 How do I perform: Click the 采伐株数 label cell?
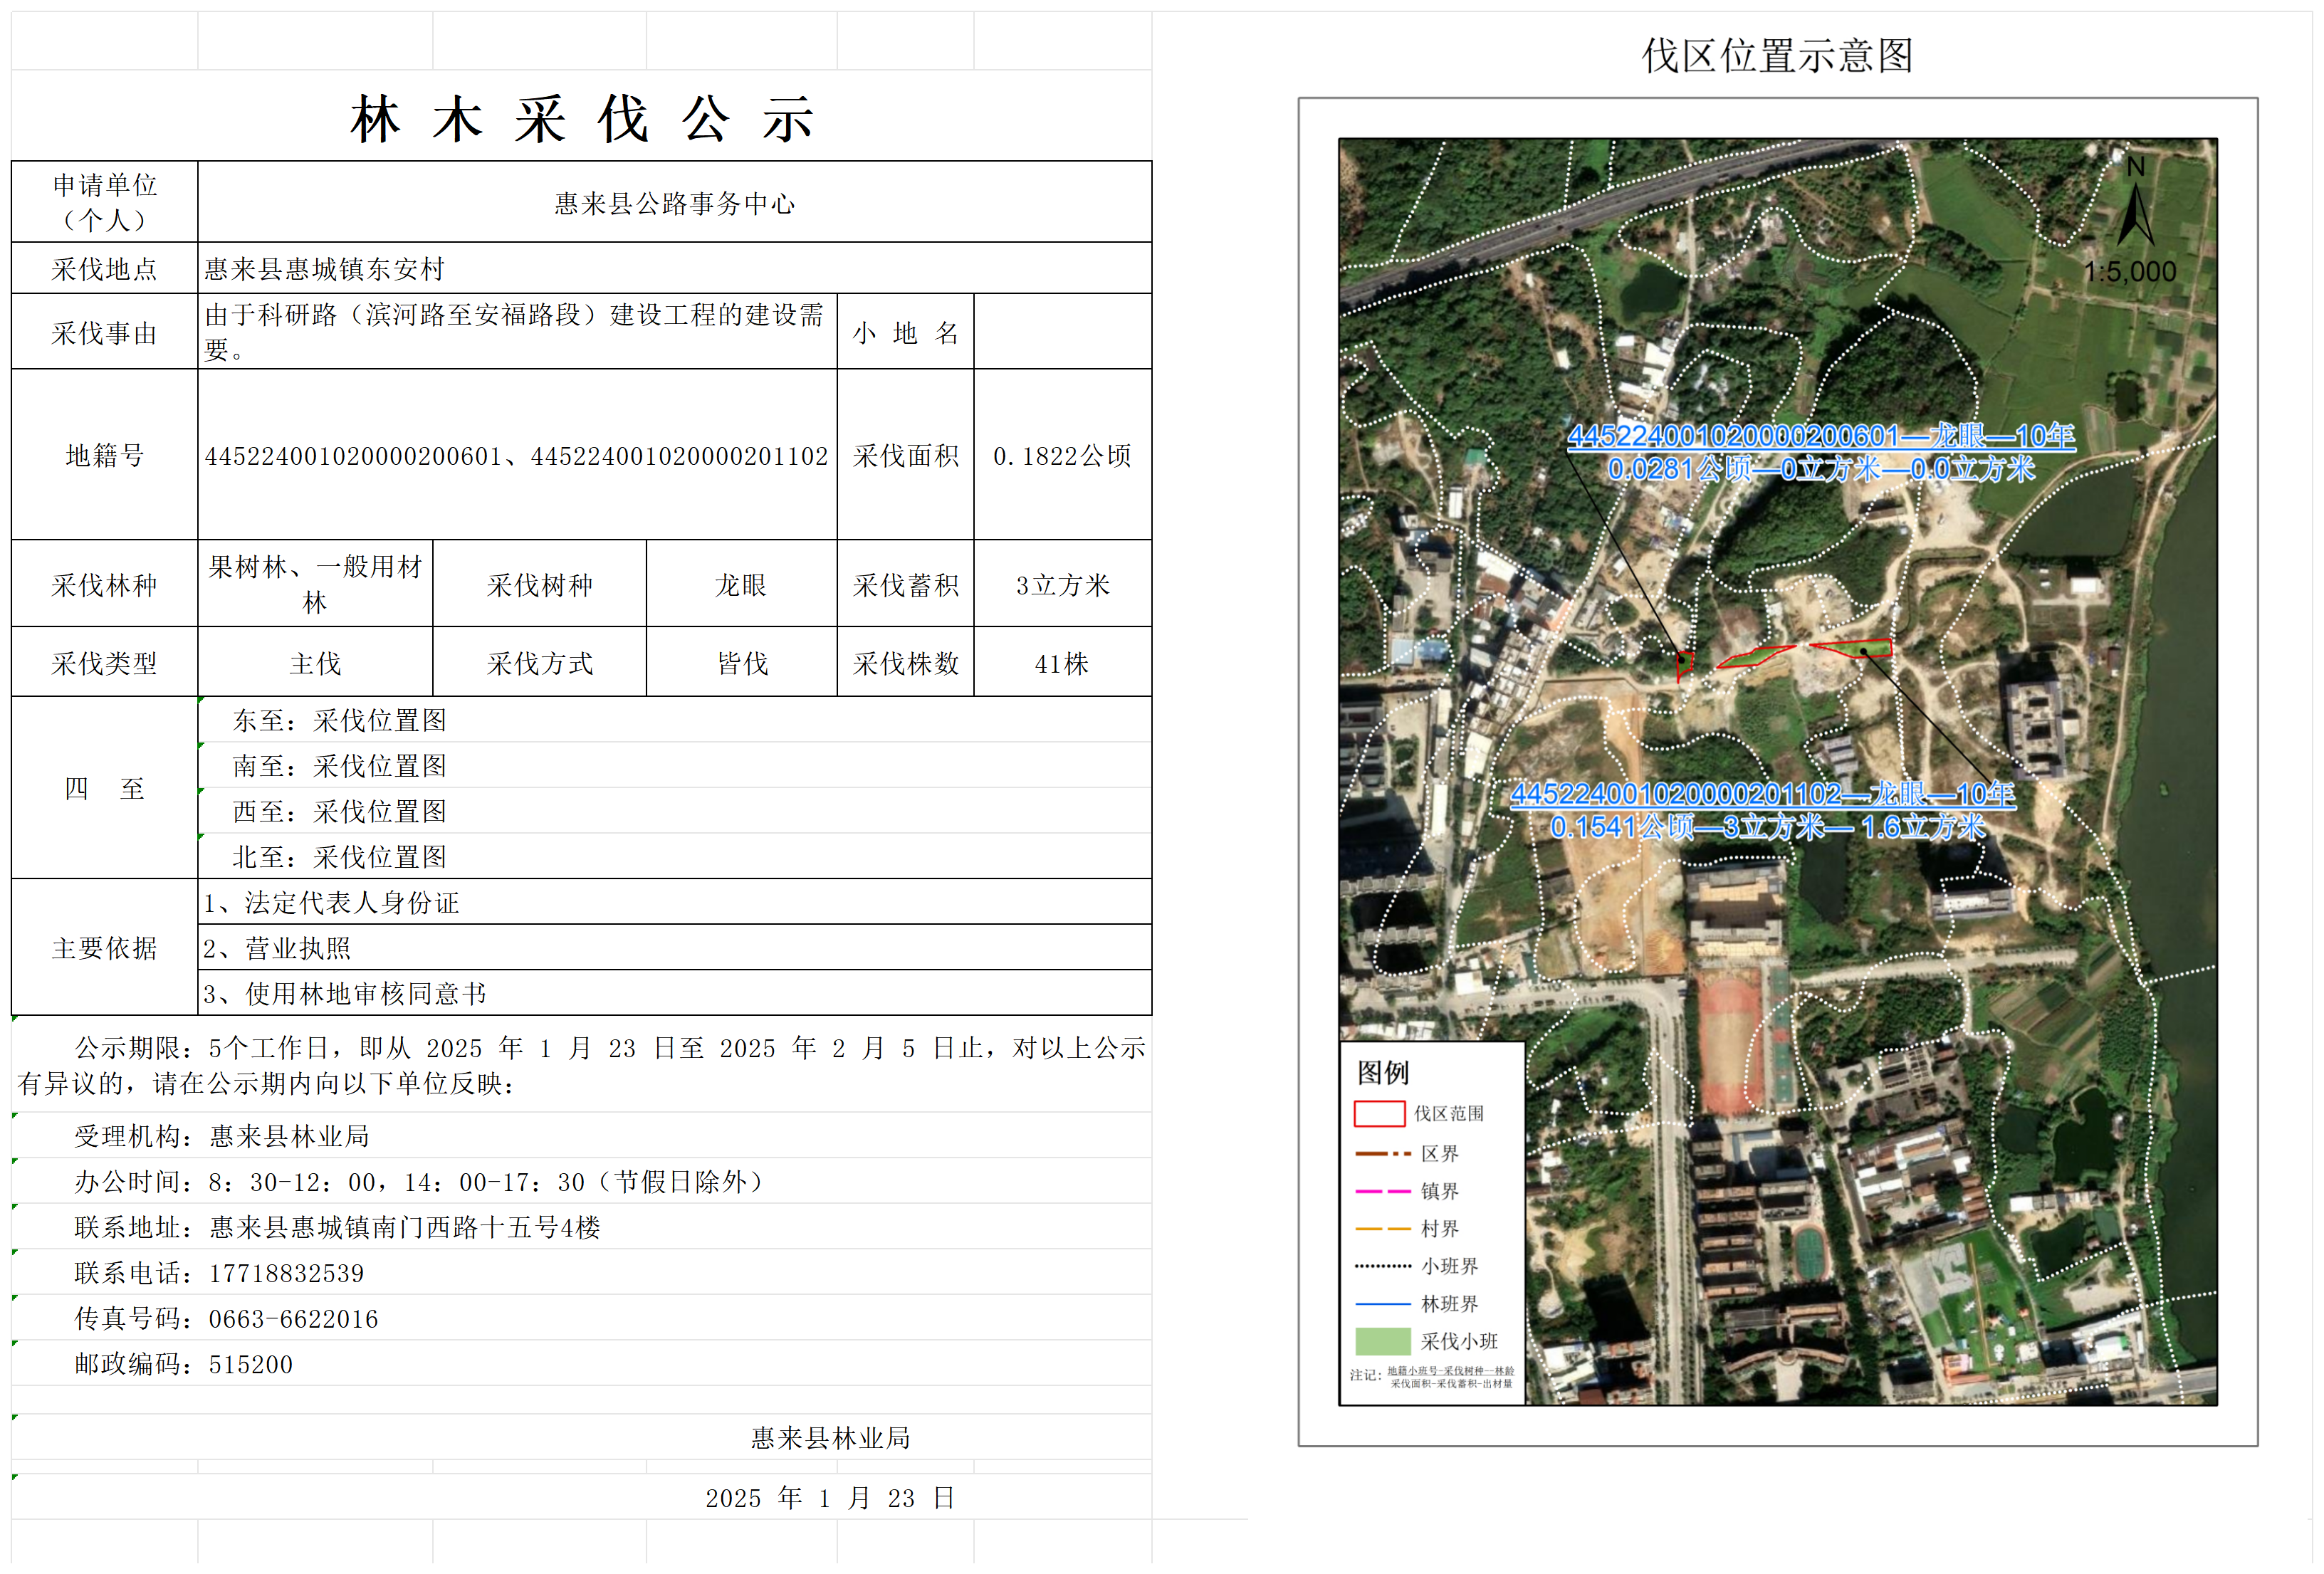click(906, 663)
